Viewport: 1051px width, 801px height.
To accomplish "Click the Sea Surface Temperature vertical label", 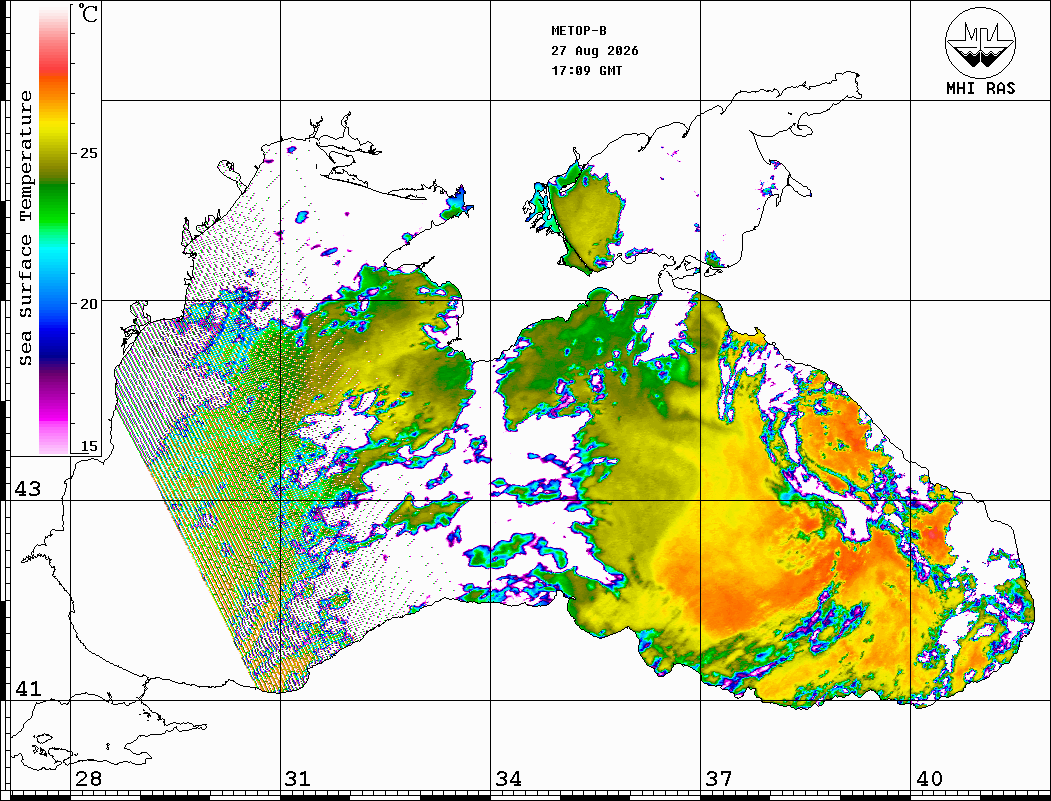I will [25, 228].
